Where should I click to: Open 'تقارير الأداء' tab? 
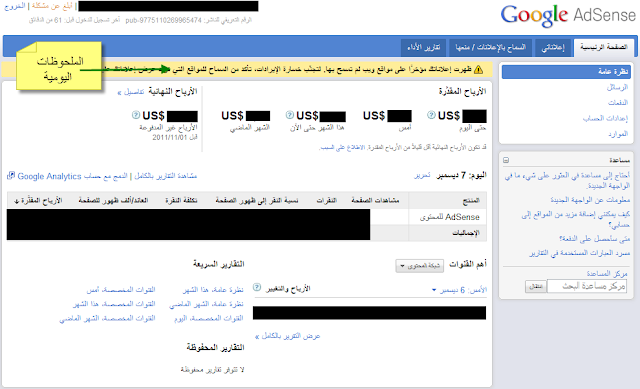pos(424,48)
